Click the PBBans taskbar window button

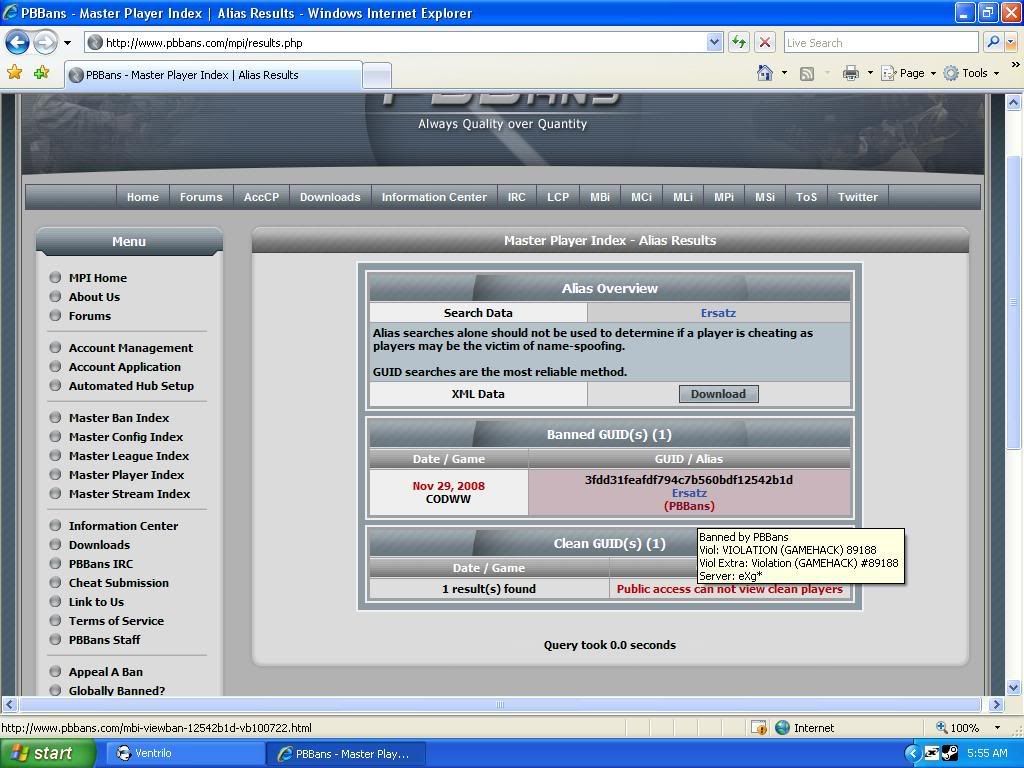pos(346,754)
